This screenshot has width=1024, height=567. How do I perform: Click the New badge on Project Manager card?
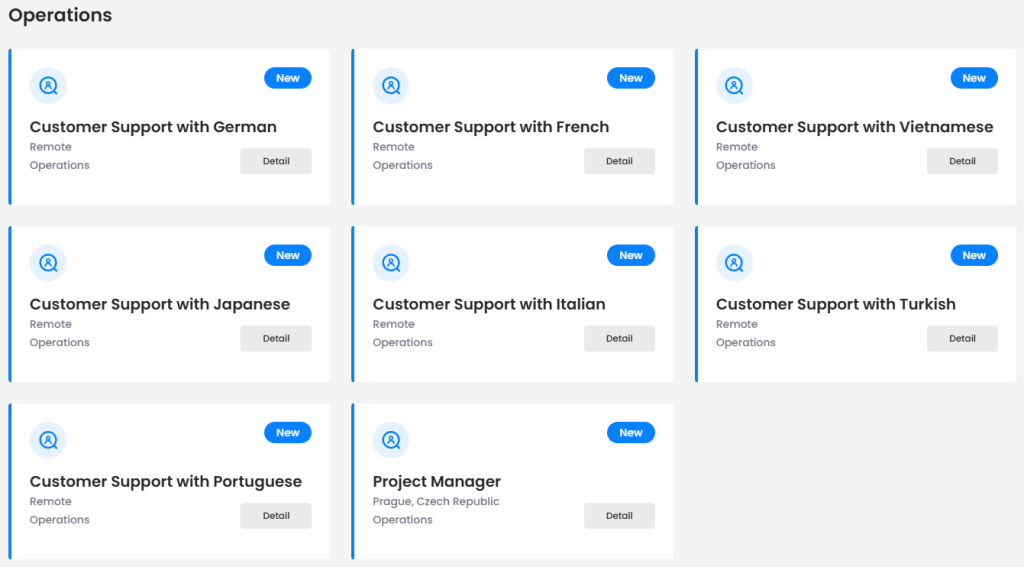tap(631, 433)
